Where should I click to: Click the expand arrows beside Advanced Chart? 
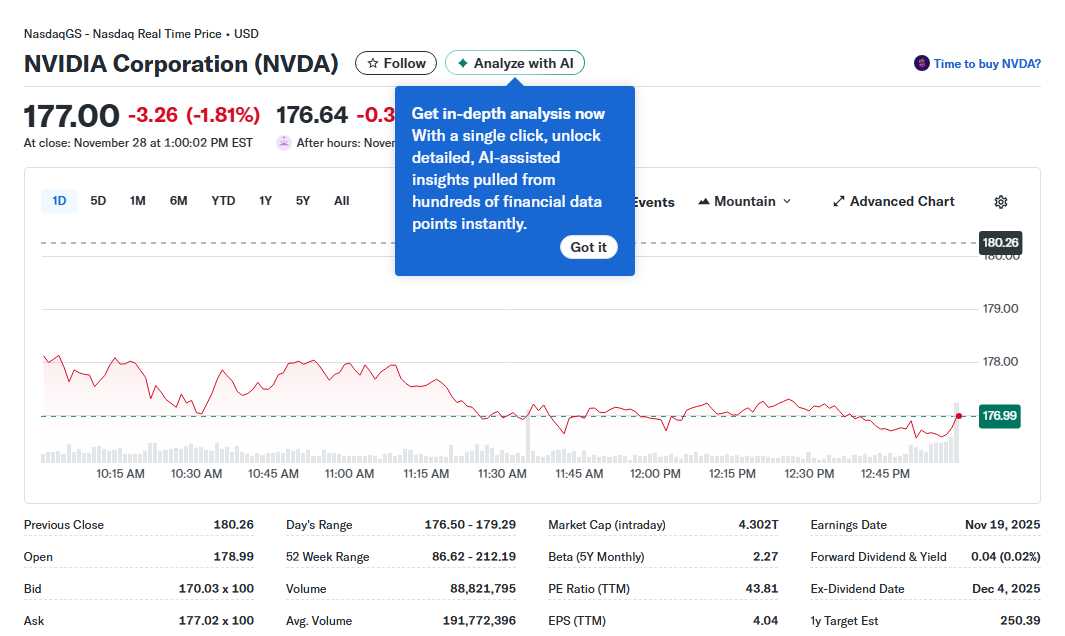click(x=838, y=201)
